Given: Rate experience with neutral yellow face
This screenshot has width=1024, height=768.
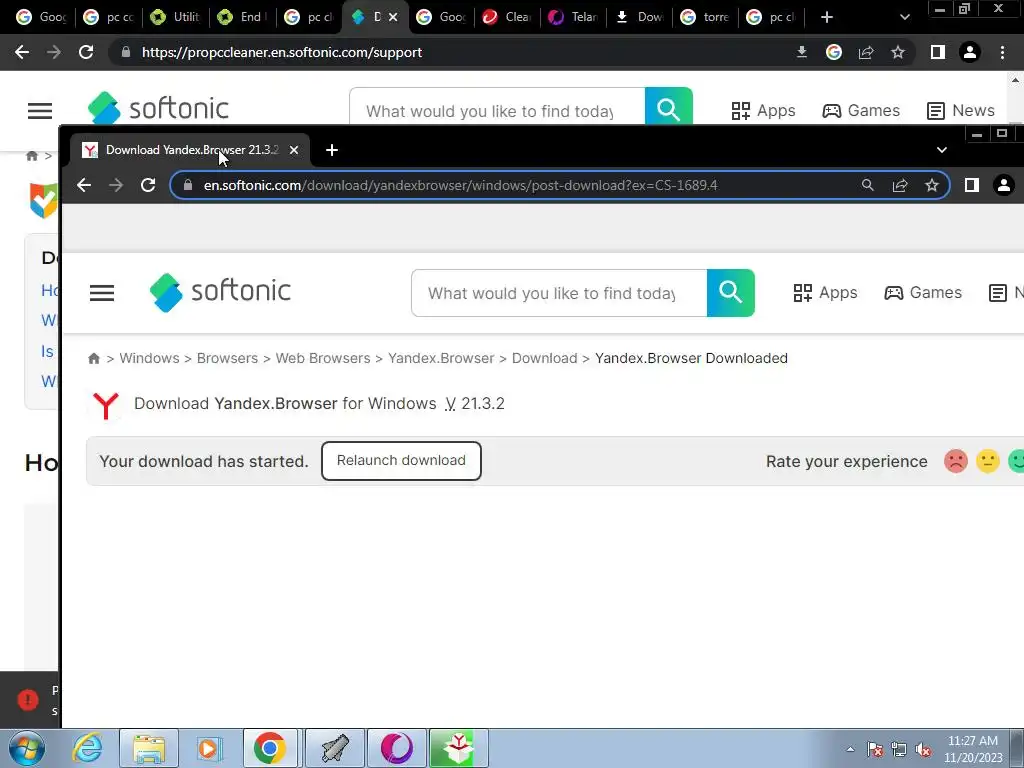Looking at the screenshot, I should click(987, 461).
